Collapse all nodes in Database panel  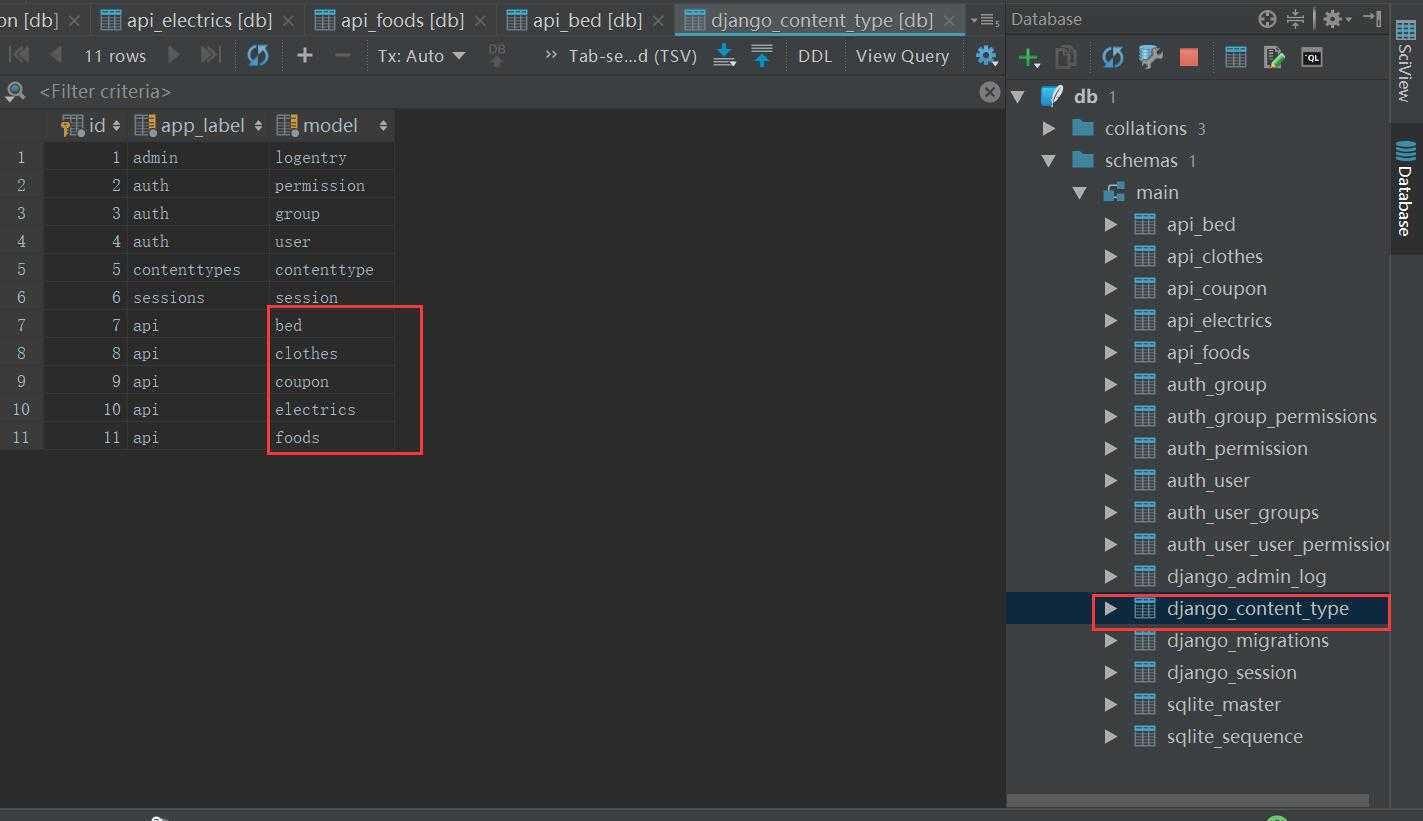(1295, 19)
